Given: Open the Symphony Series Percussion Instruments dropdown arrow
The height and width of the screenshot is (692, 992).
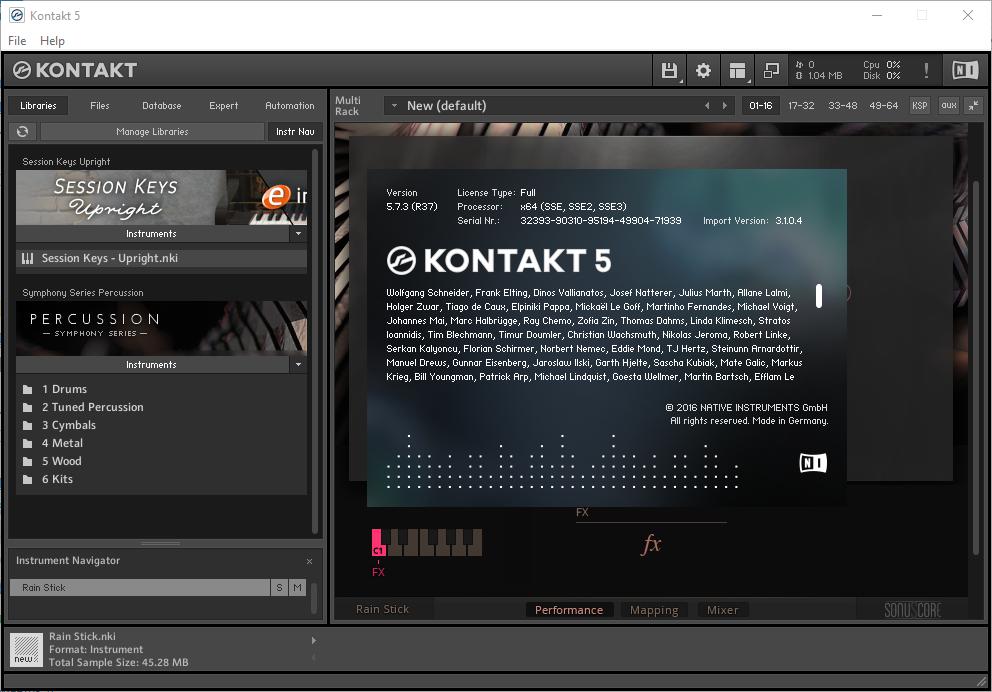Looking at the screenshot, I should 299,365.
